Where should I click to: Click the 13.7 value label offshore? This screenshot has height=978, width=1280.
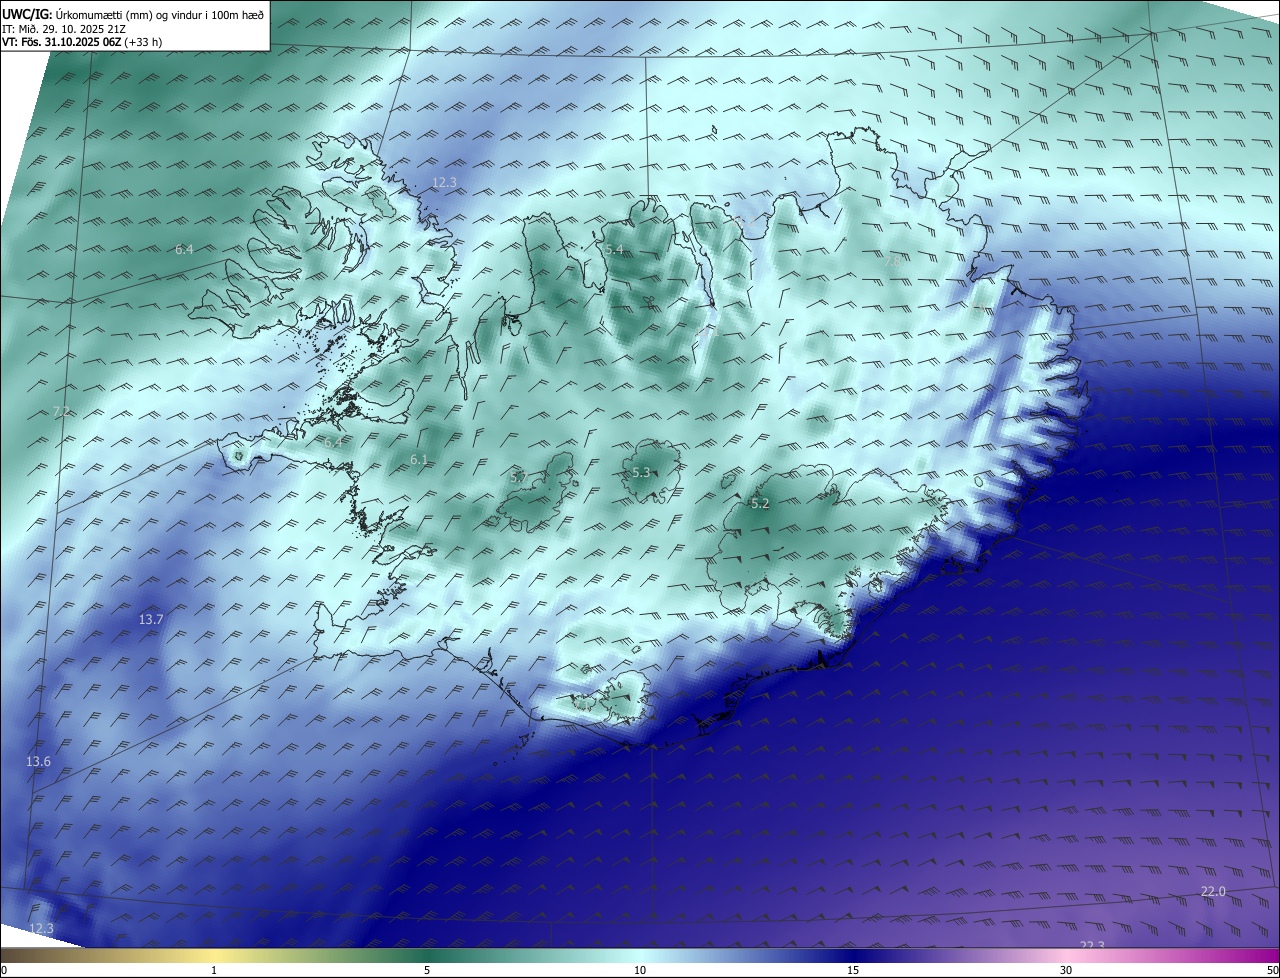[x=150, y=620]
